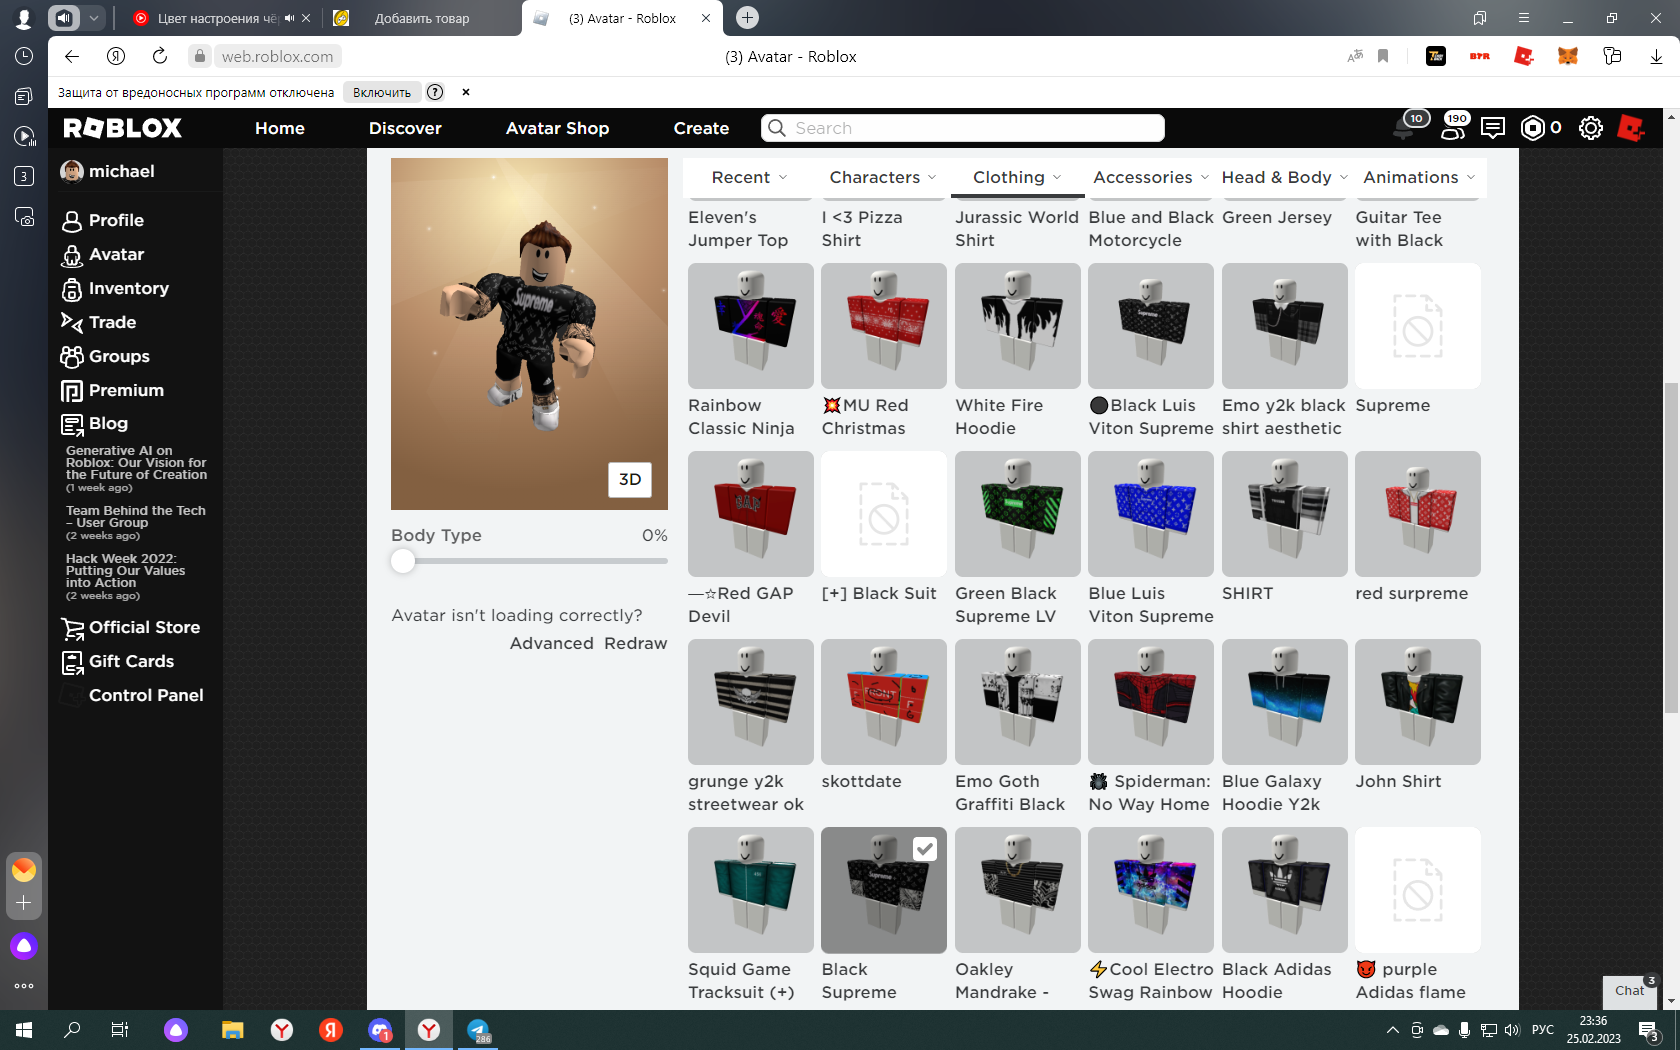1680x1050 pixels.
Task: Open the friends requests icon
Action: [1453, 128]
